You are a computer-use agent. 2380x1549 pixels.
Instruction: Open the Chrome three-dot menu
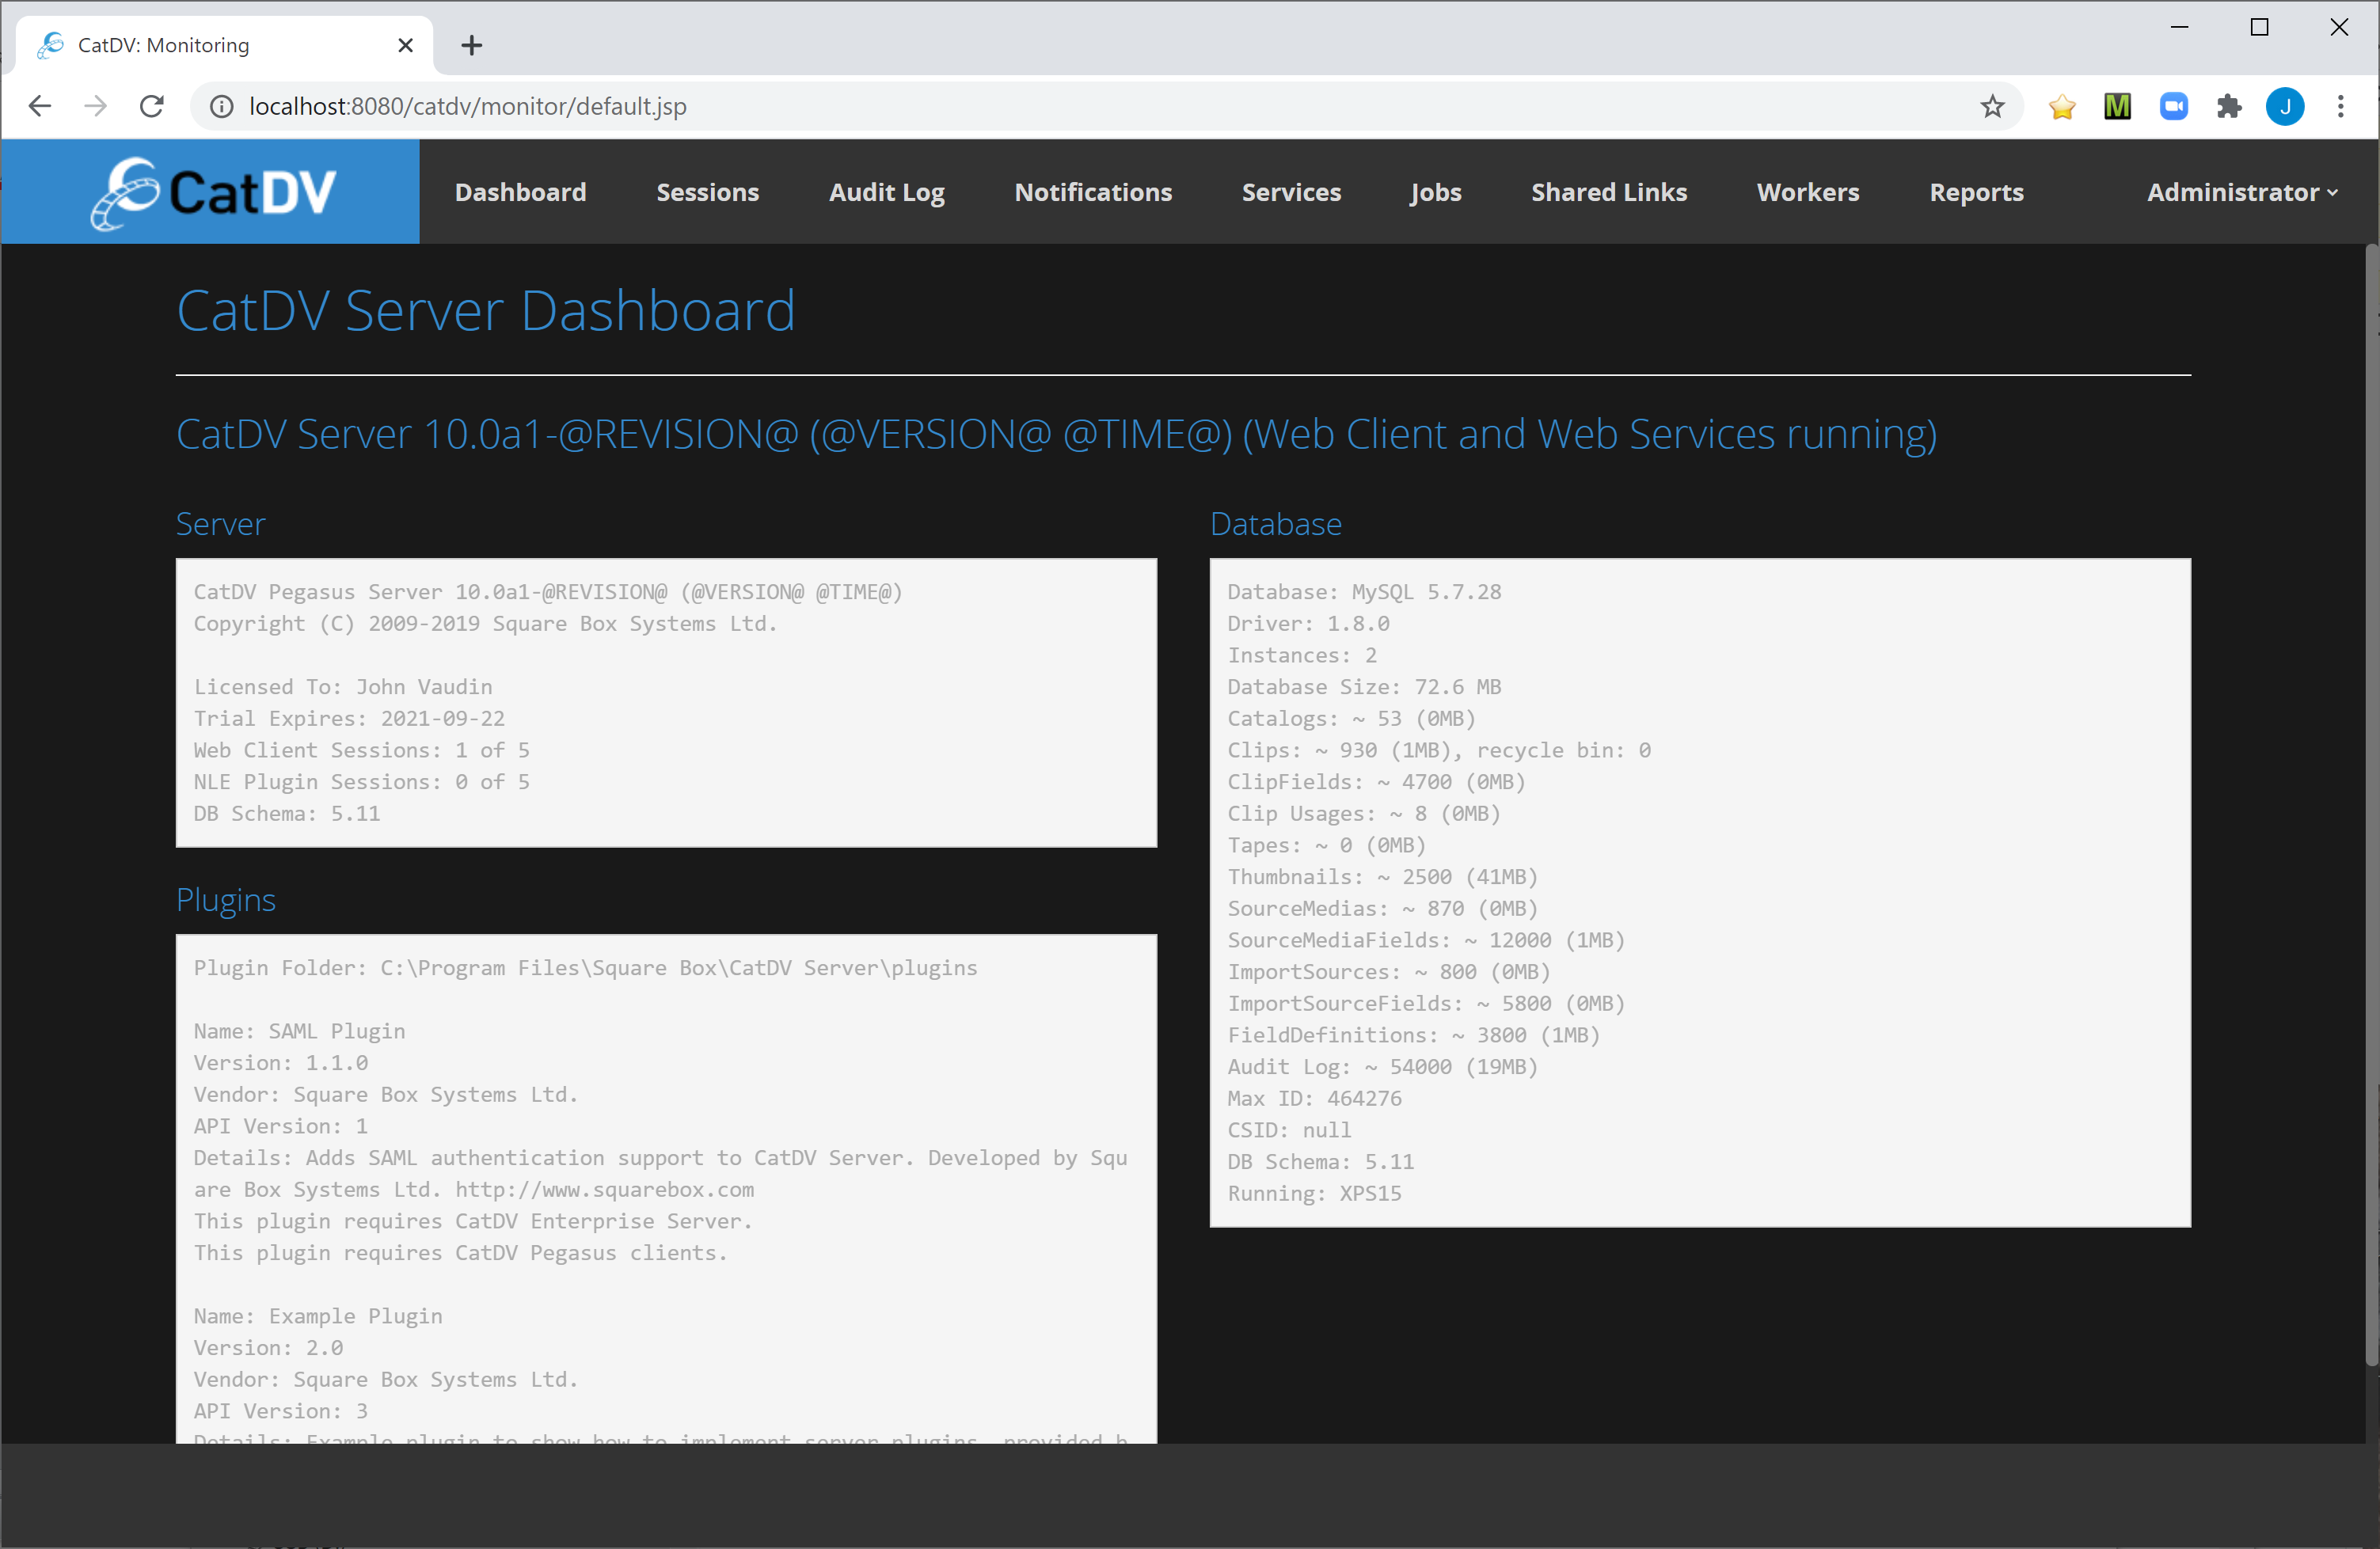click(x=2341, y=106)
